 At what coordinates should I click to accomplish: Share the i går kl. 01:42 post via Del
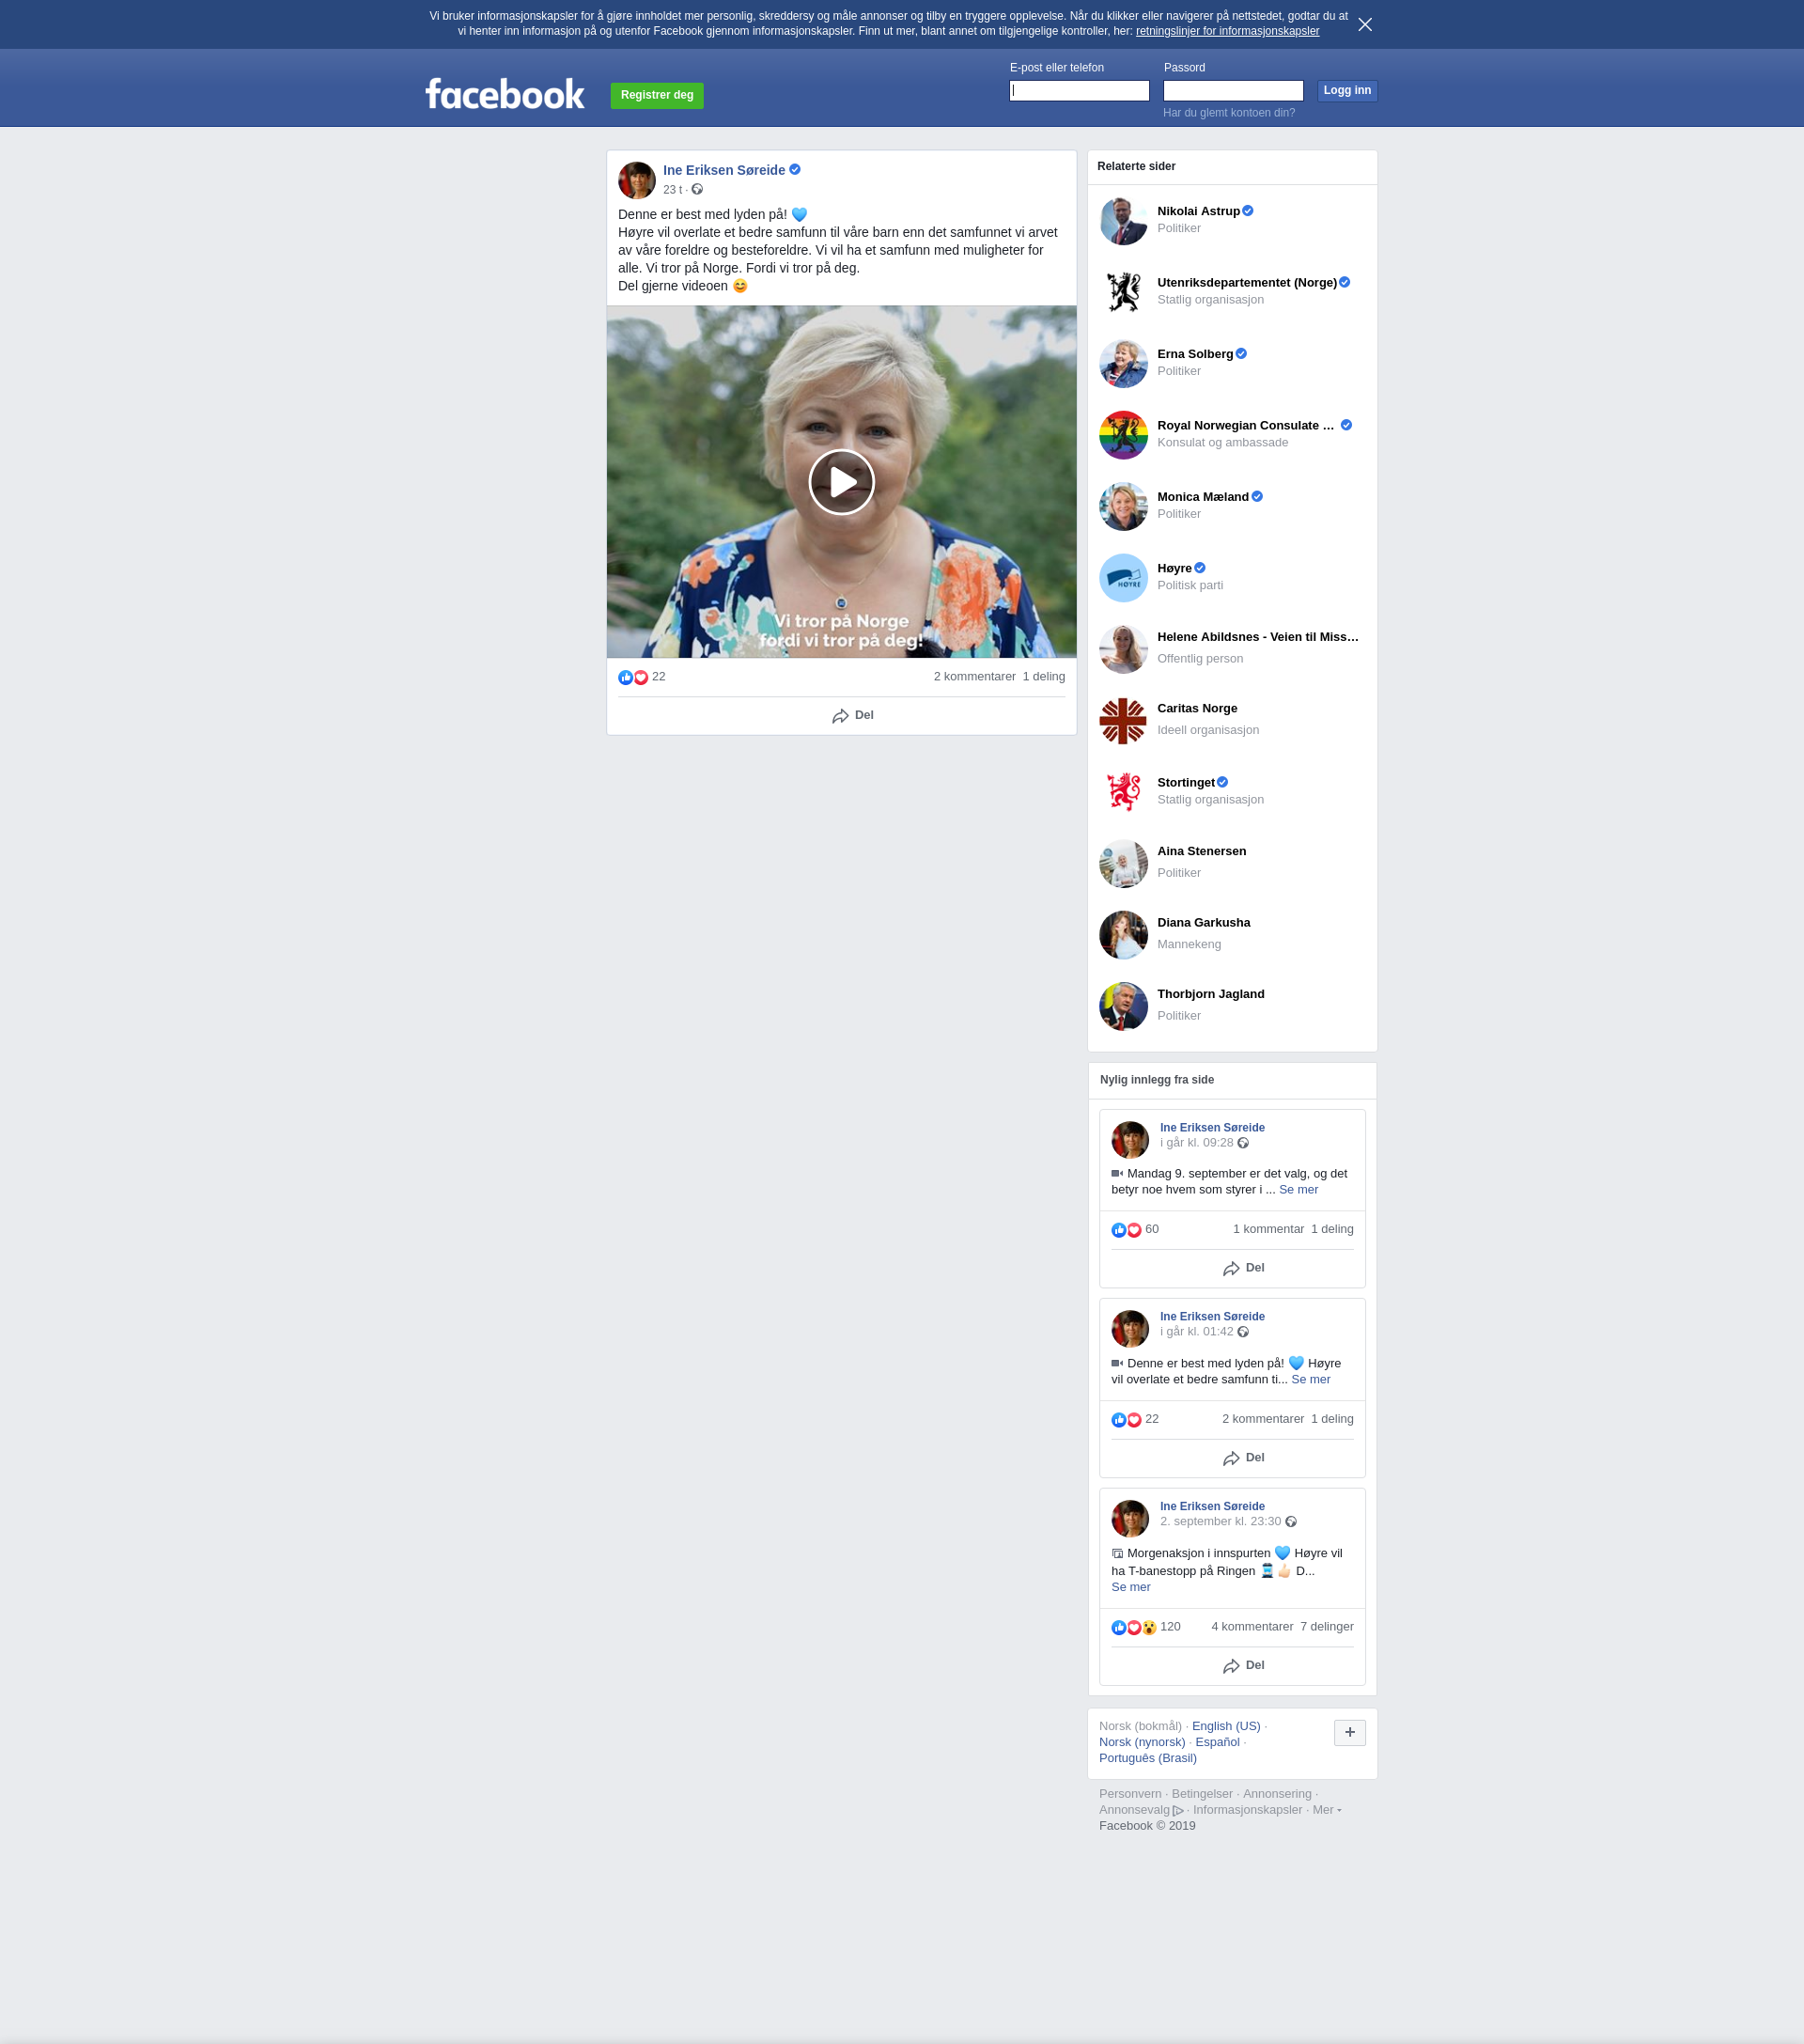click(x=1243, y=1458)
